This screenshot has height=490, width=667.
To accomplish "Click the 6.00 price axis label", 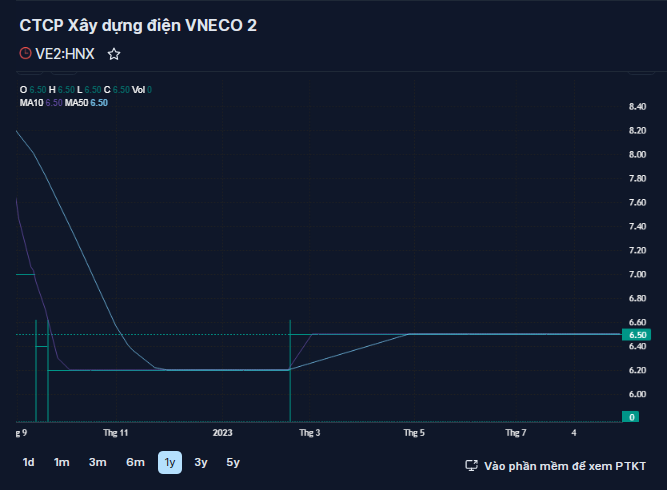I will pyautogui.click(x=637, y=394).
